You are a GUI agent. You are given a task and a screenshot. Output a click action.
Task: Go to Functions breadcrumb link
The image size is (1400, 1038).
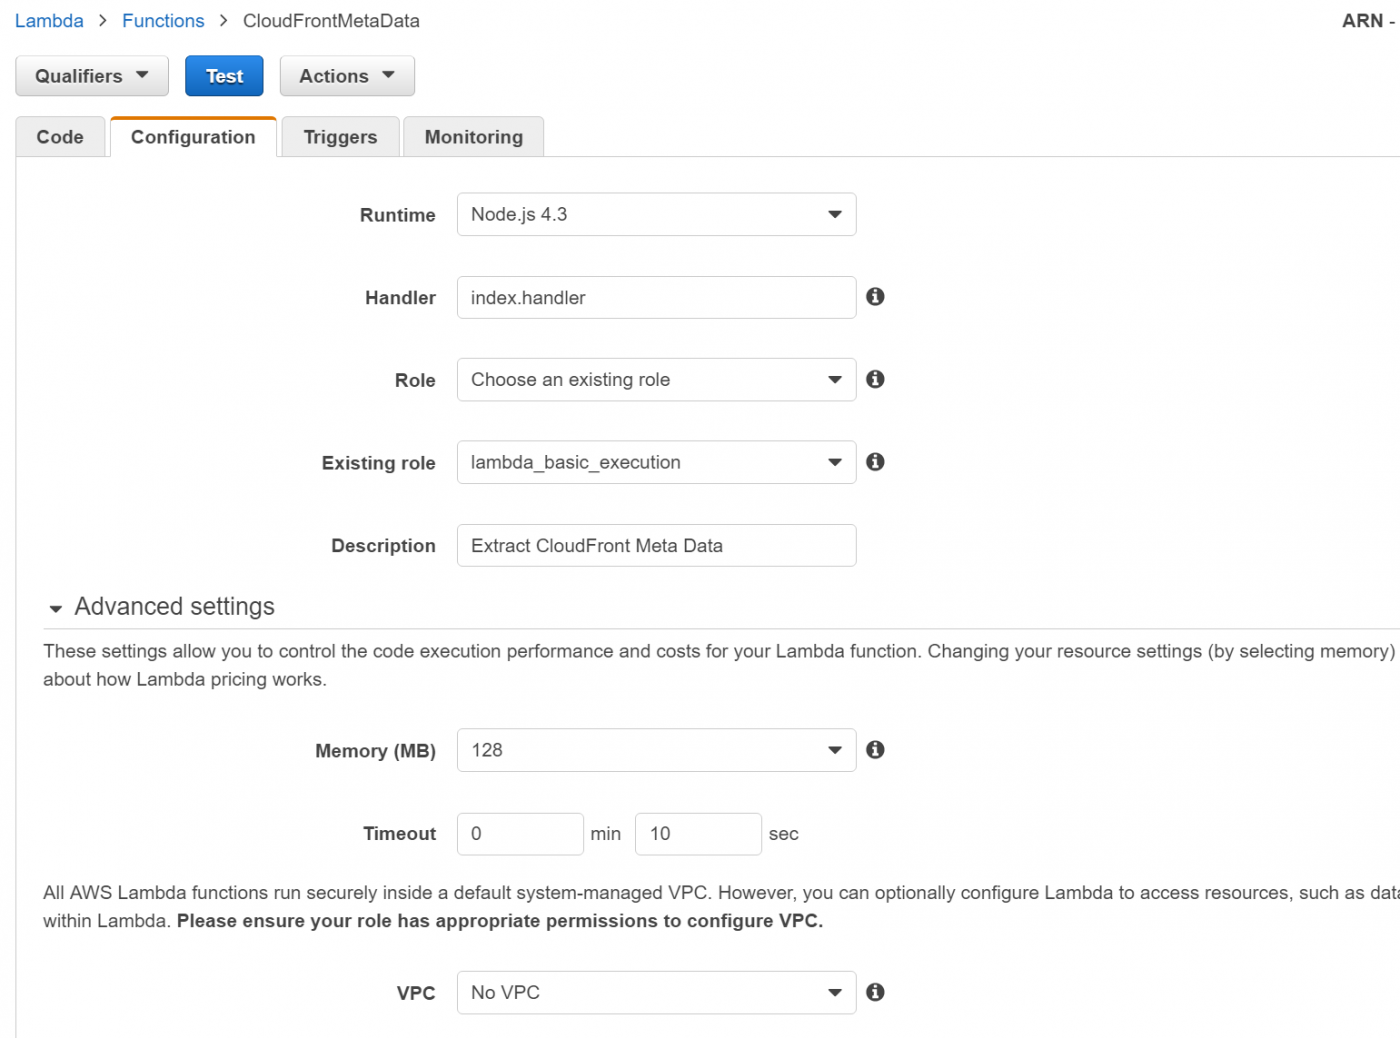(163, 21)
